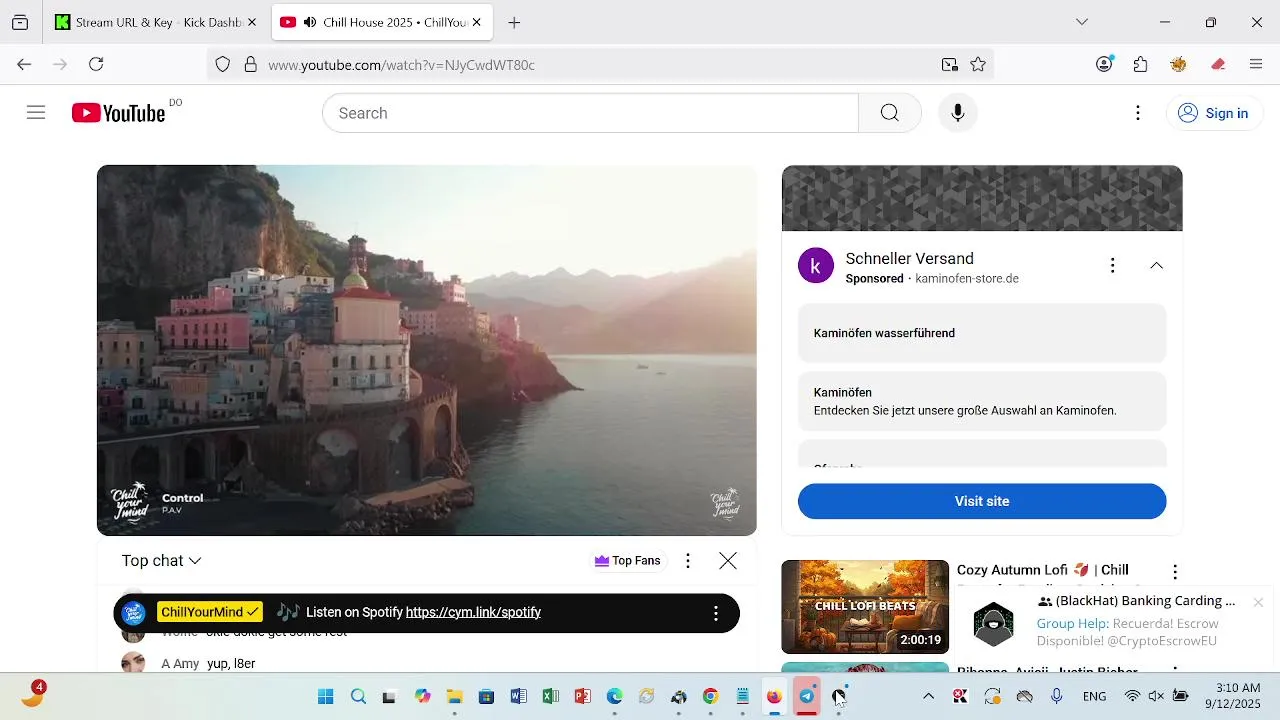Image resolution: width=1280 pixels, height=720 pixels.
Task: Open the Firefox extensions puzzle icon
Action: (1141, 64)
